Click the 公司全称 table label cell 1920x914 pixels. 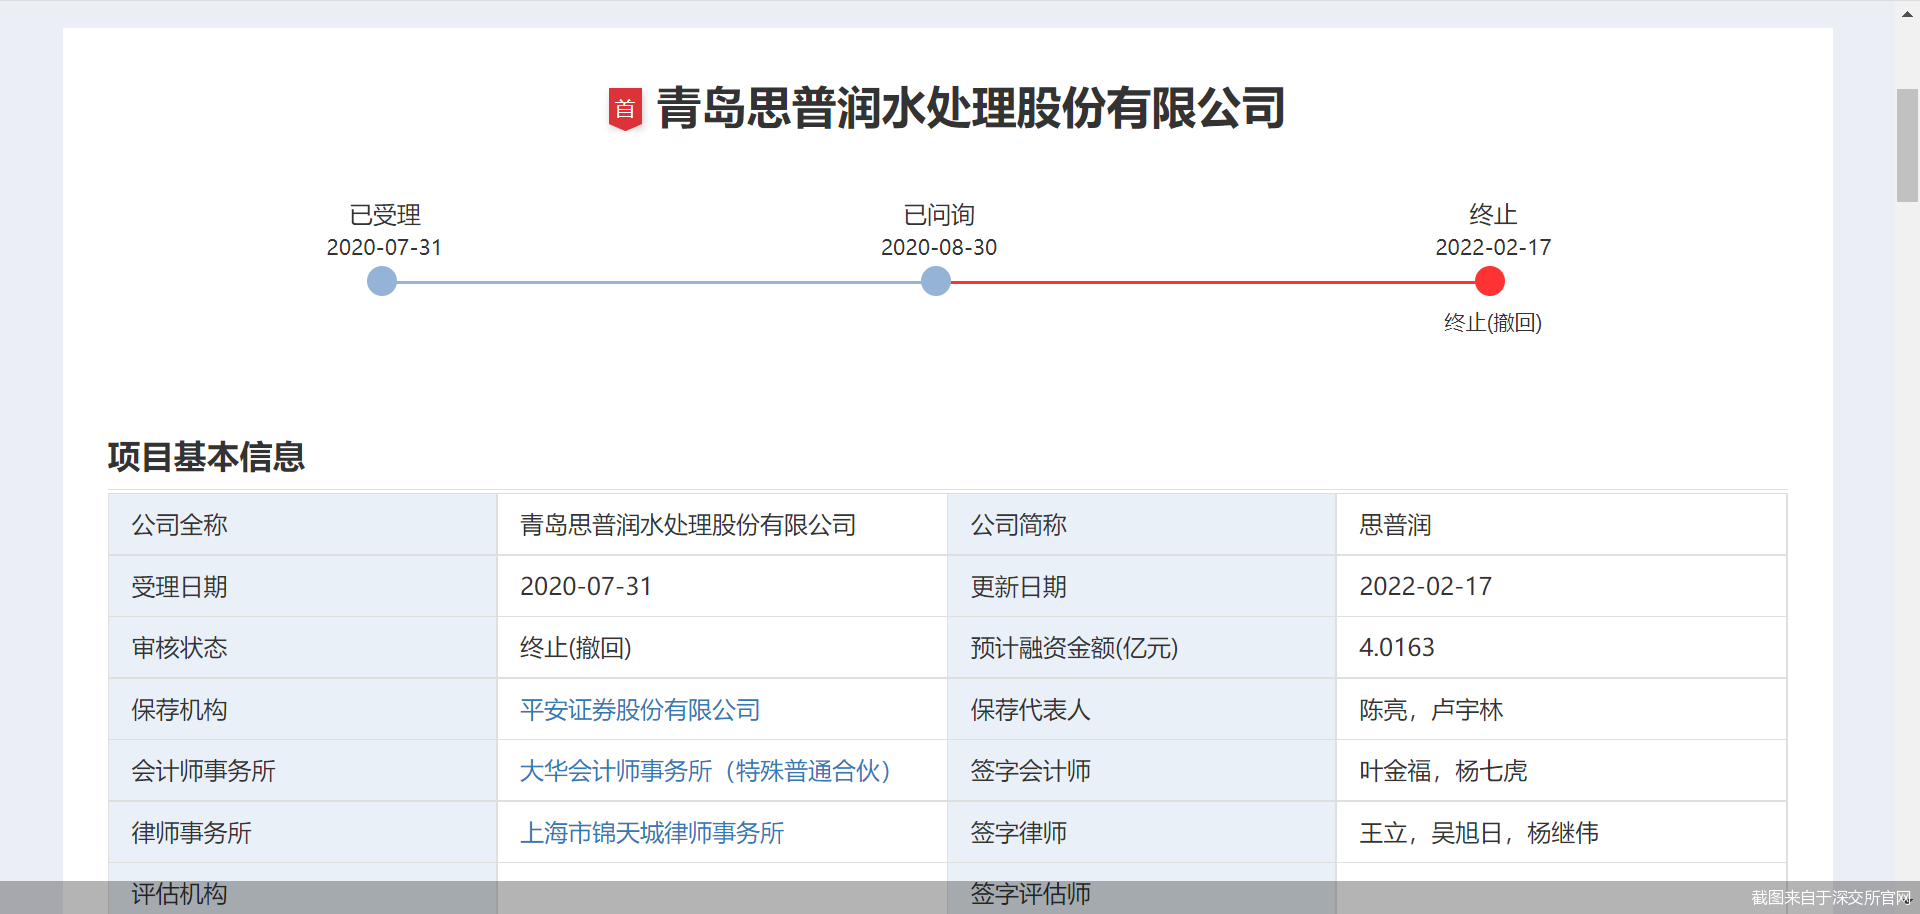[x=303, y=525]
